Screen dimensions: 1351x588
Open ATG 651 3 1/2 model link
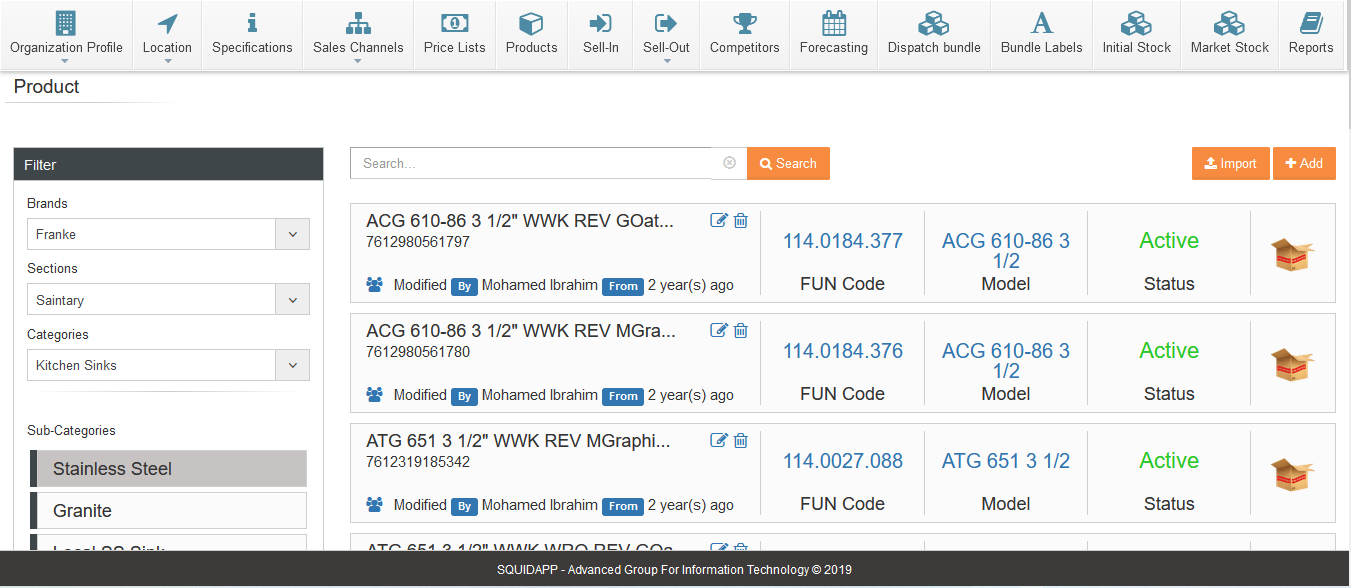[x=1006, y=461]
